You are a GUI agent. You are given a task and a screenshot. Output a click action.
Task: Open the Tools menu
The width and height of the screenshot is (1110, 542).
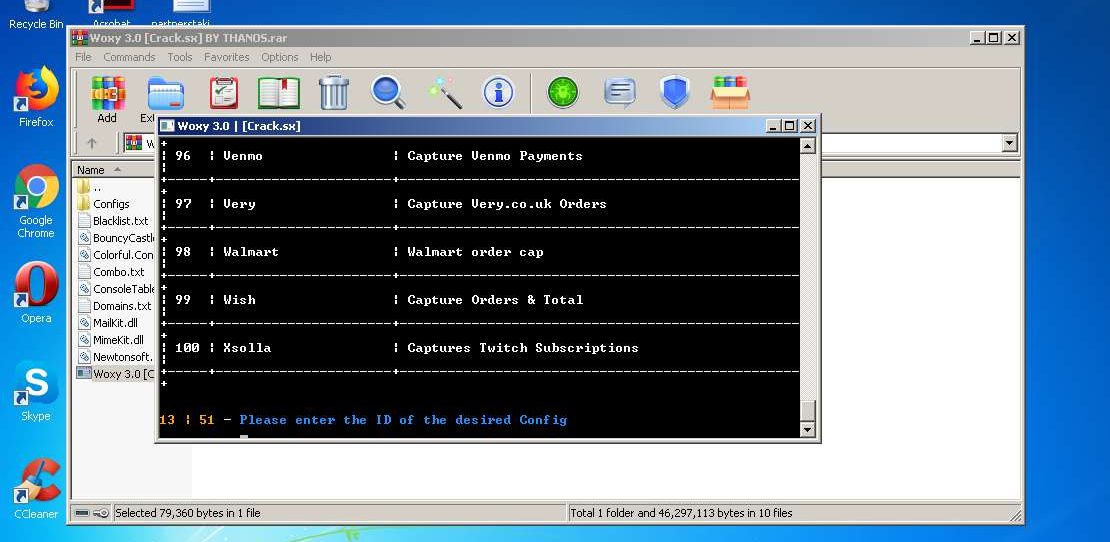click(180, 57)
